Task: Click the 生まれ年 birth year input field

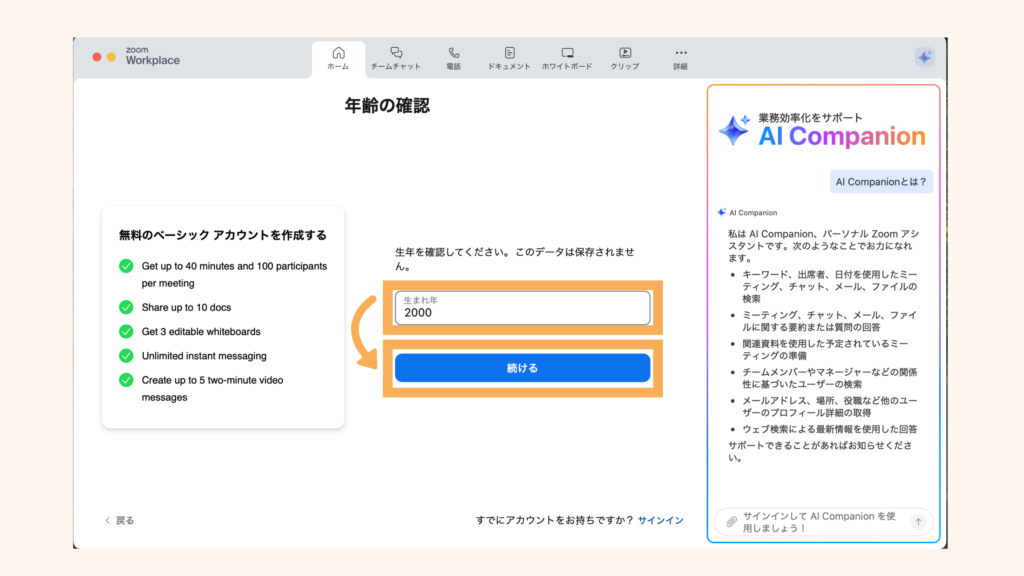Action: 522,306
